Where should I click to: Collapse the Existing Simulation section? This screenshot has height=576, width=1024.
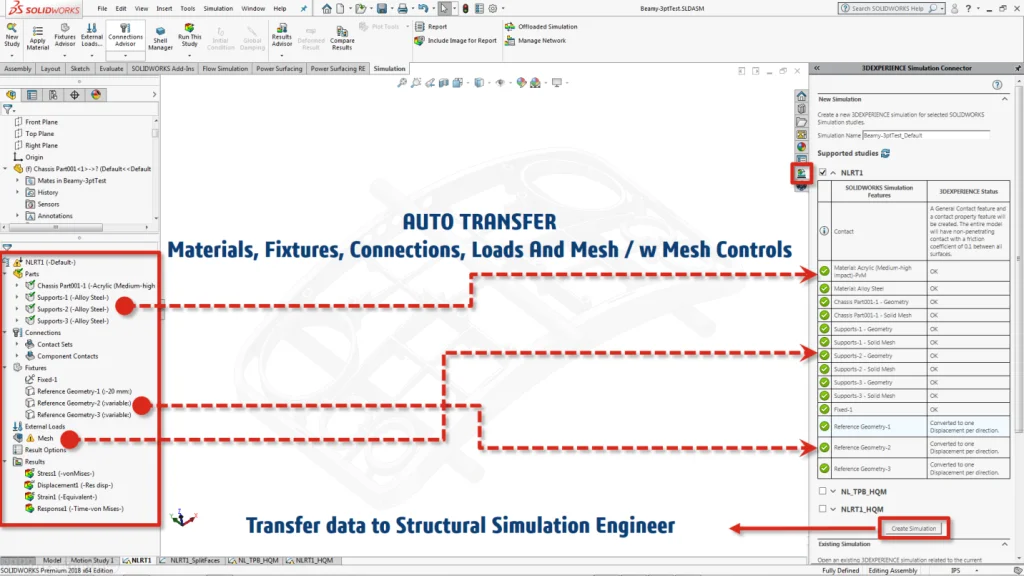(1004, 544)
